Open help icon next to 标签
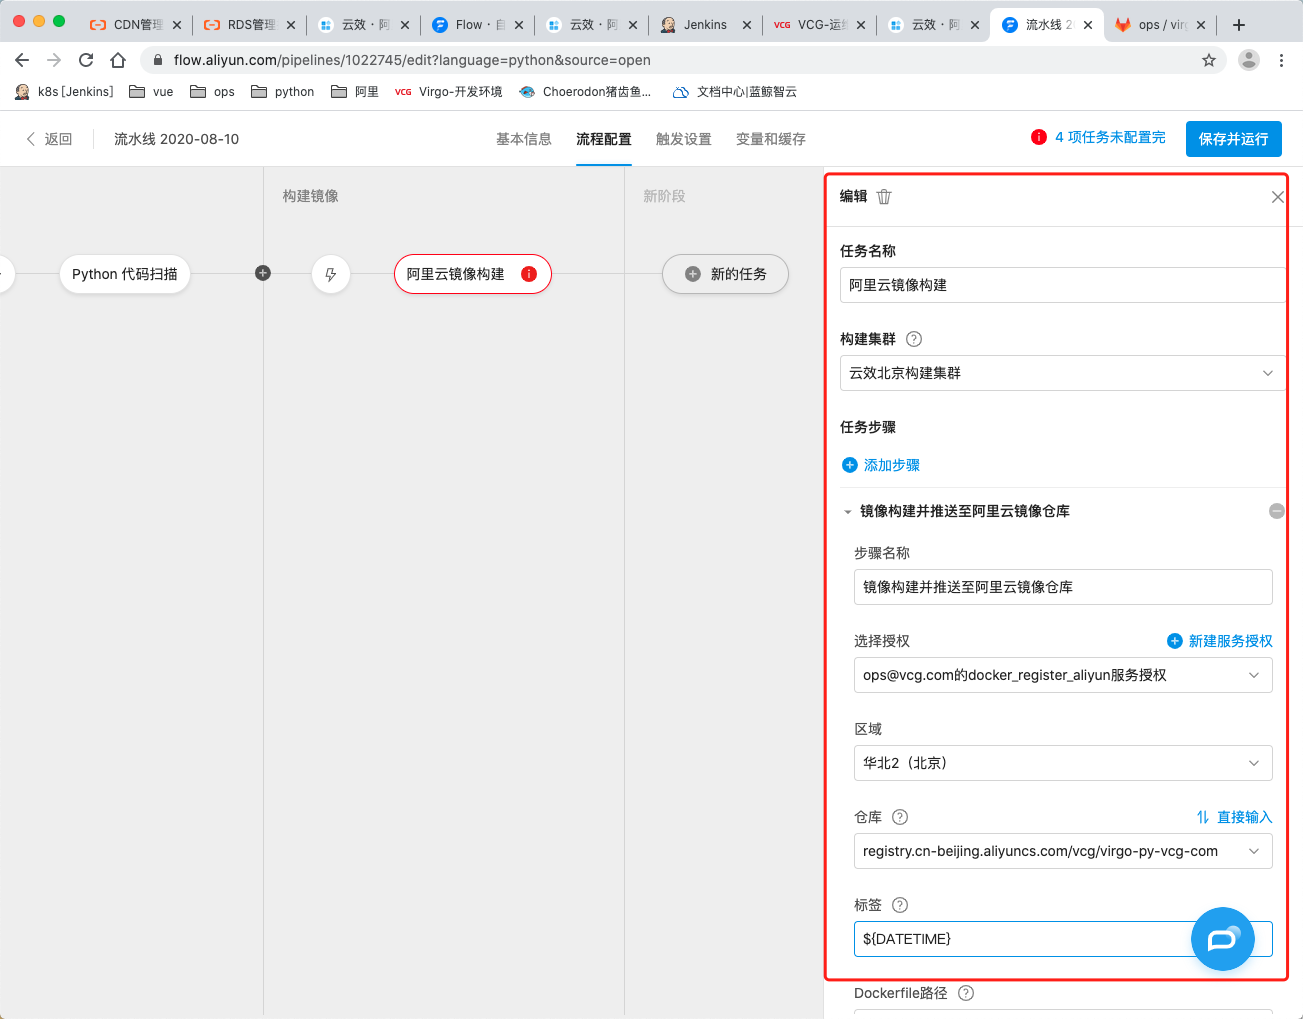Screen dimensions: 1303x1019 click(899, 905)
